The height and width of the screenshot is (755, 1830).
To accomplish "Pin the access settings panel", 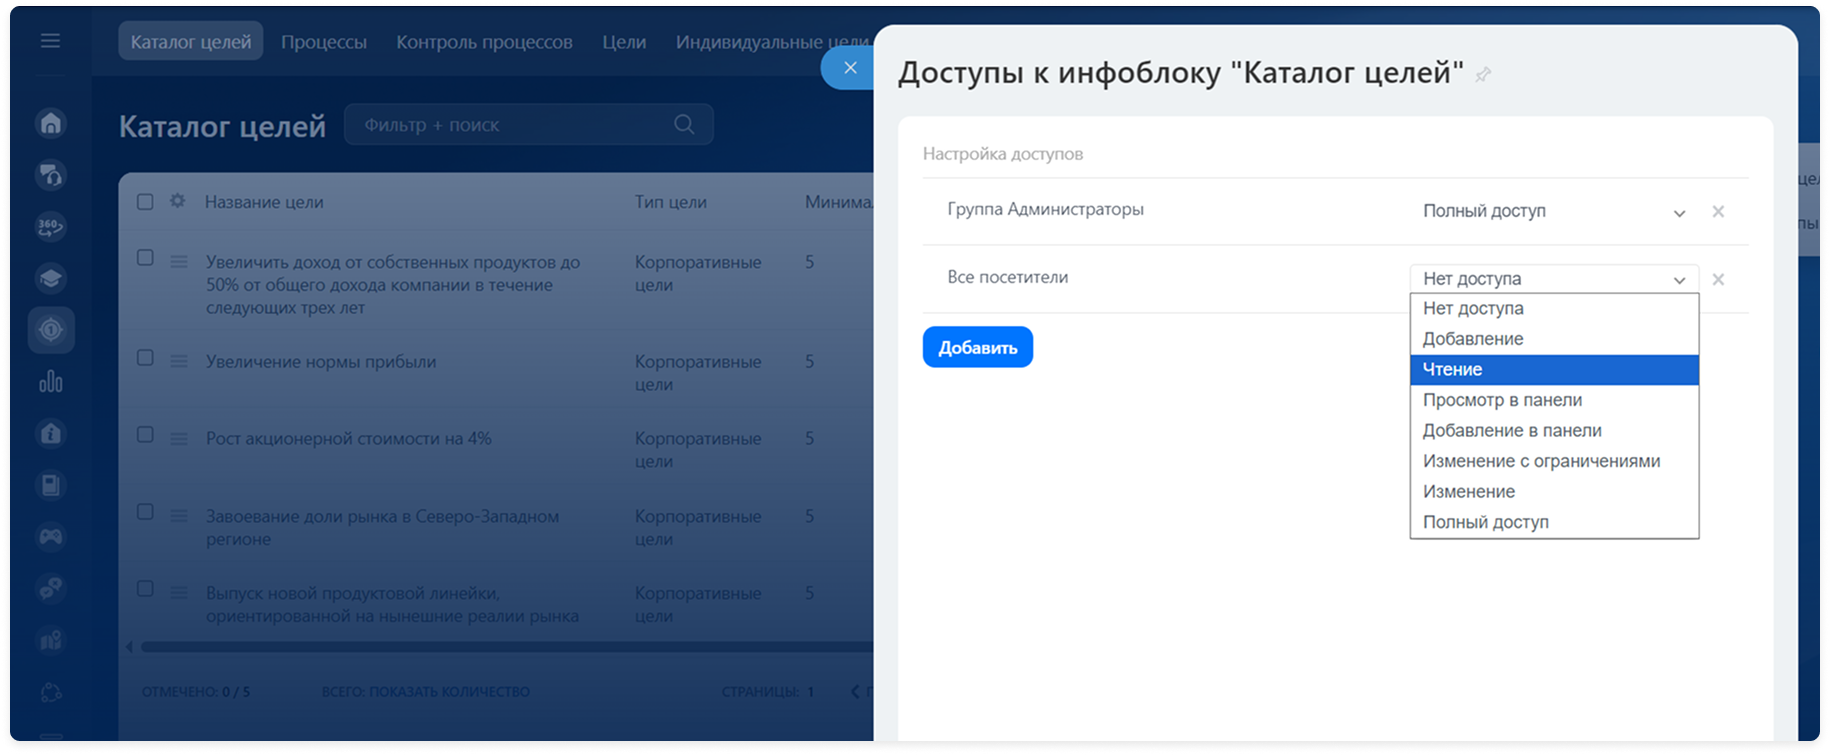I will [1484, 75].
